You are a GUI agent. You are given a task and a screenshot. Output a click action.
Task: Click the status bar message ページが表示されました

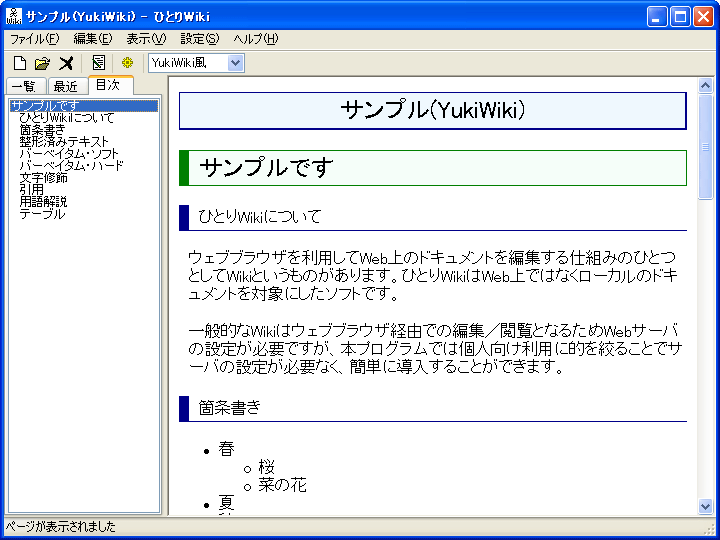60,527
